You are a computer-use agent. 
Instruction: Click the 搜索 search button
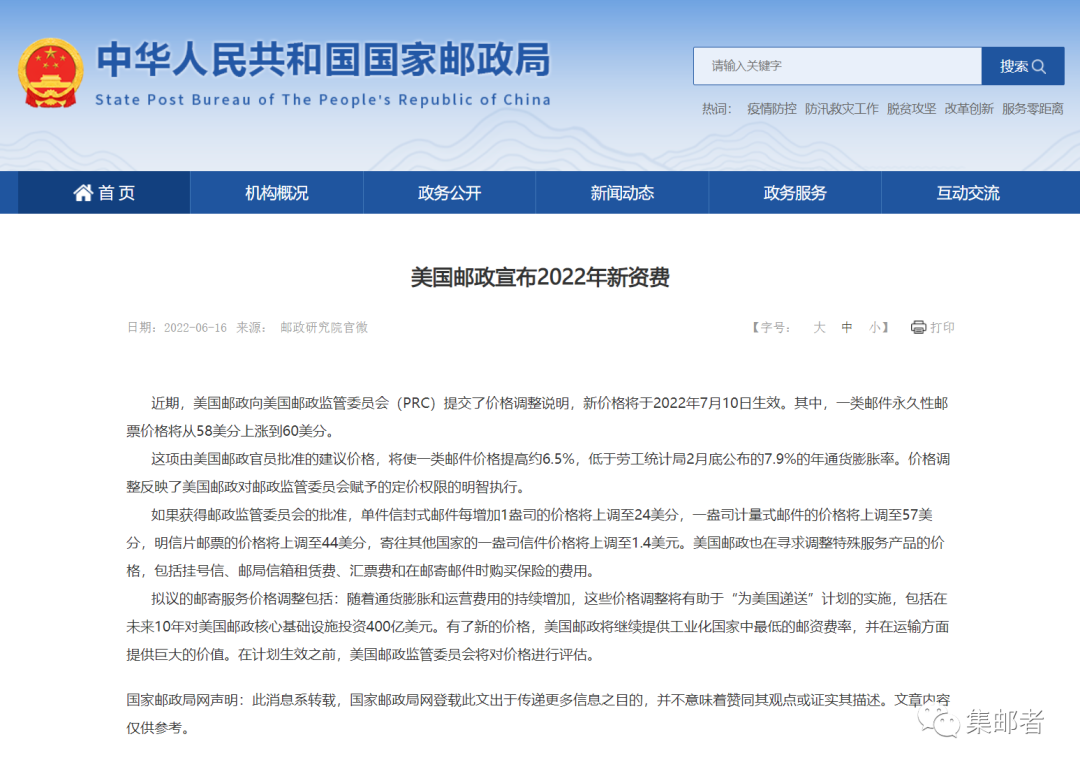(1023, 66)
